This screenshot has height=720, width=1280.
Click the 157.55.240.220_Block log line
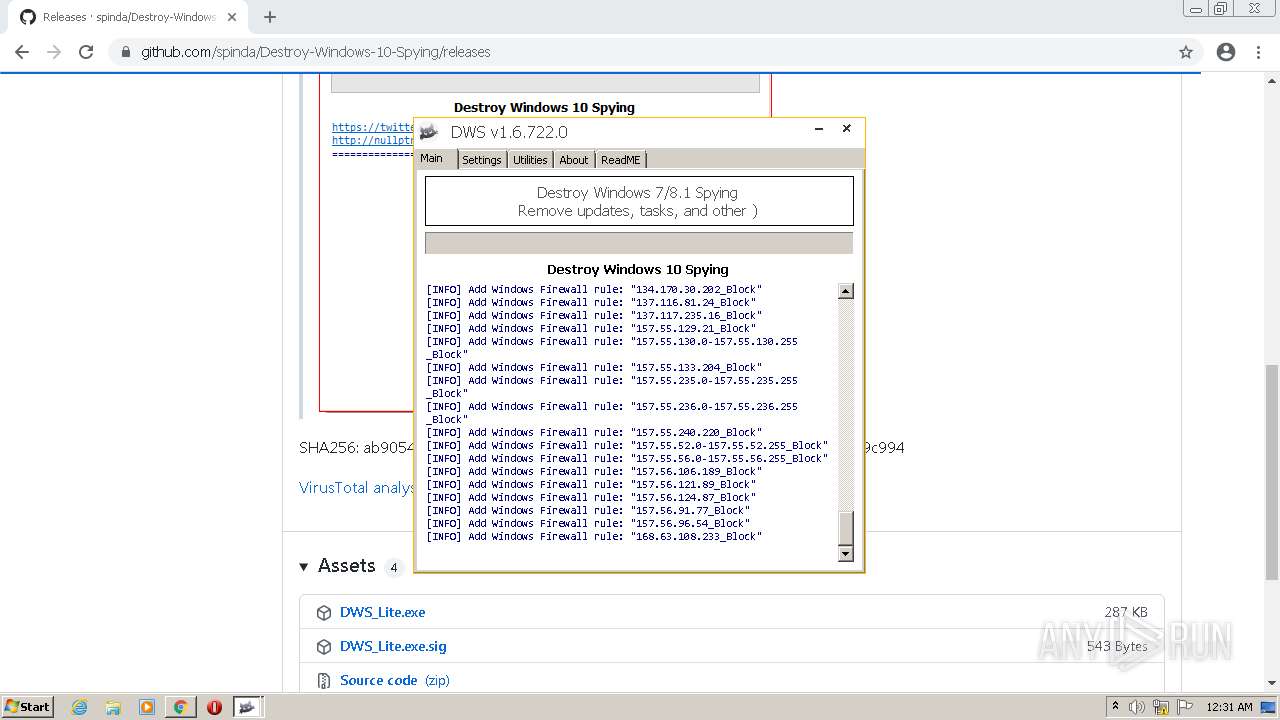point(594,433)
